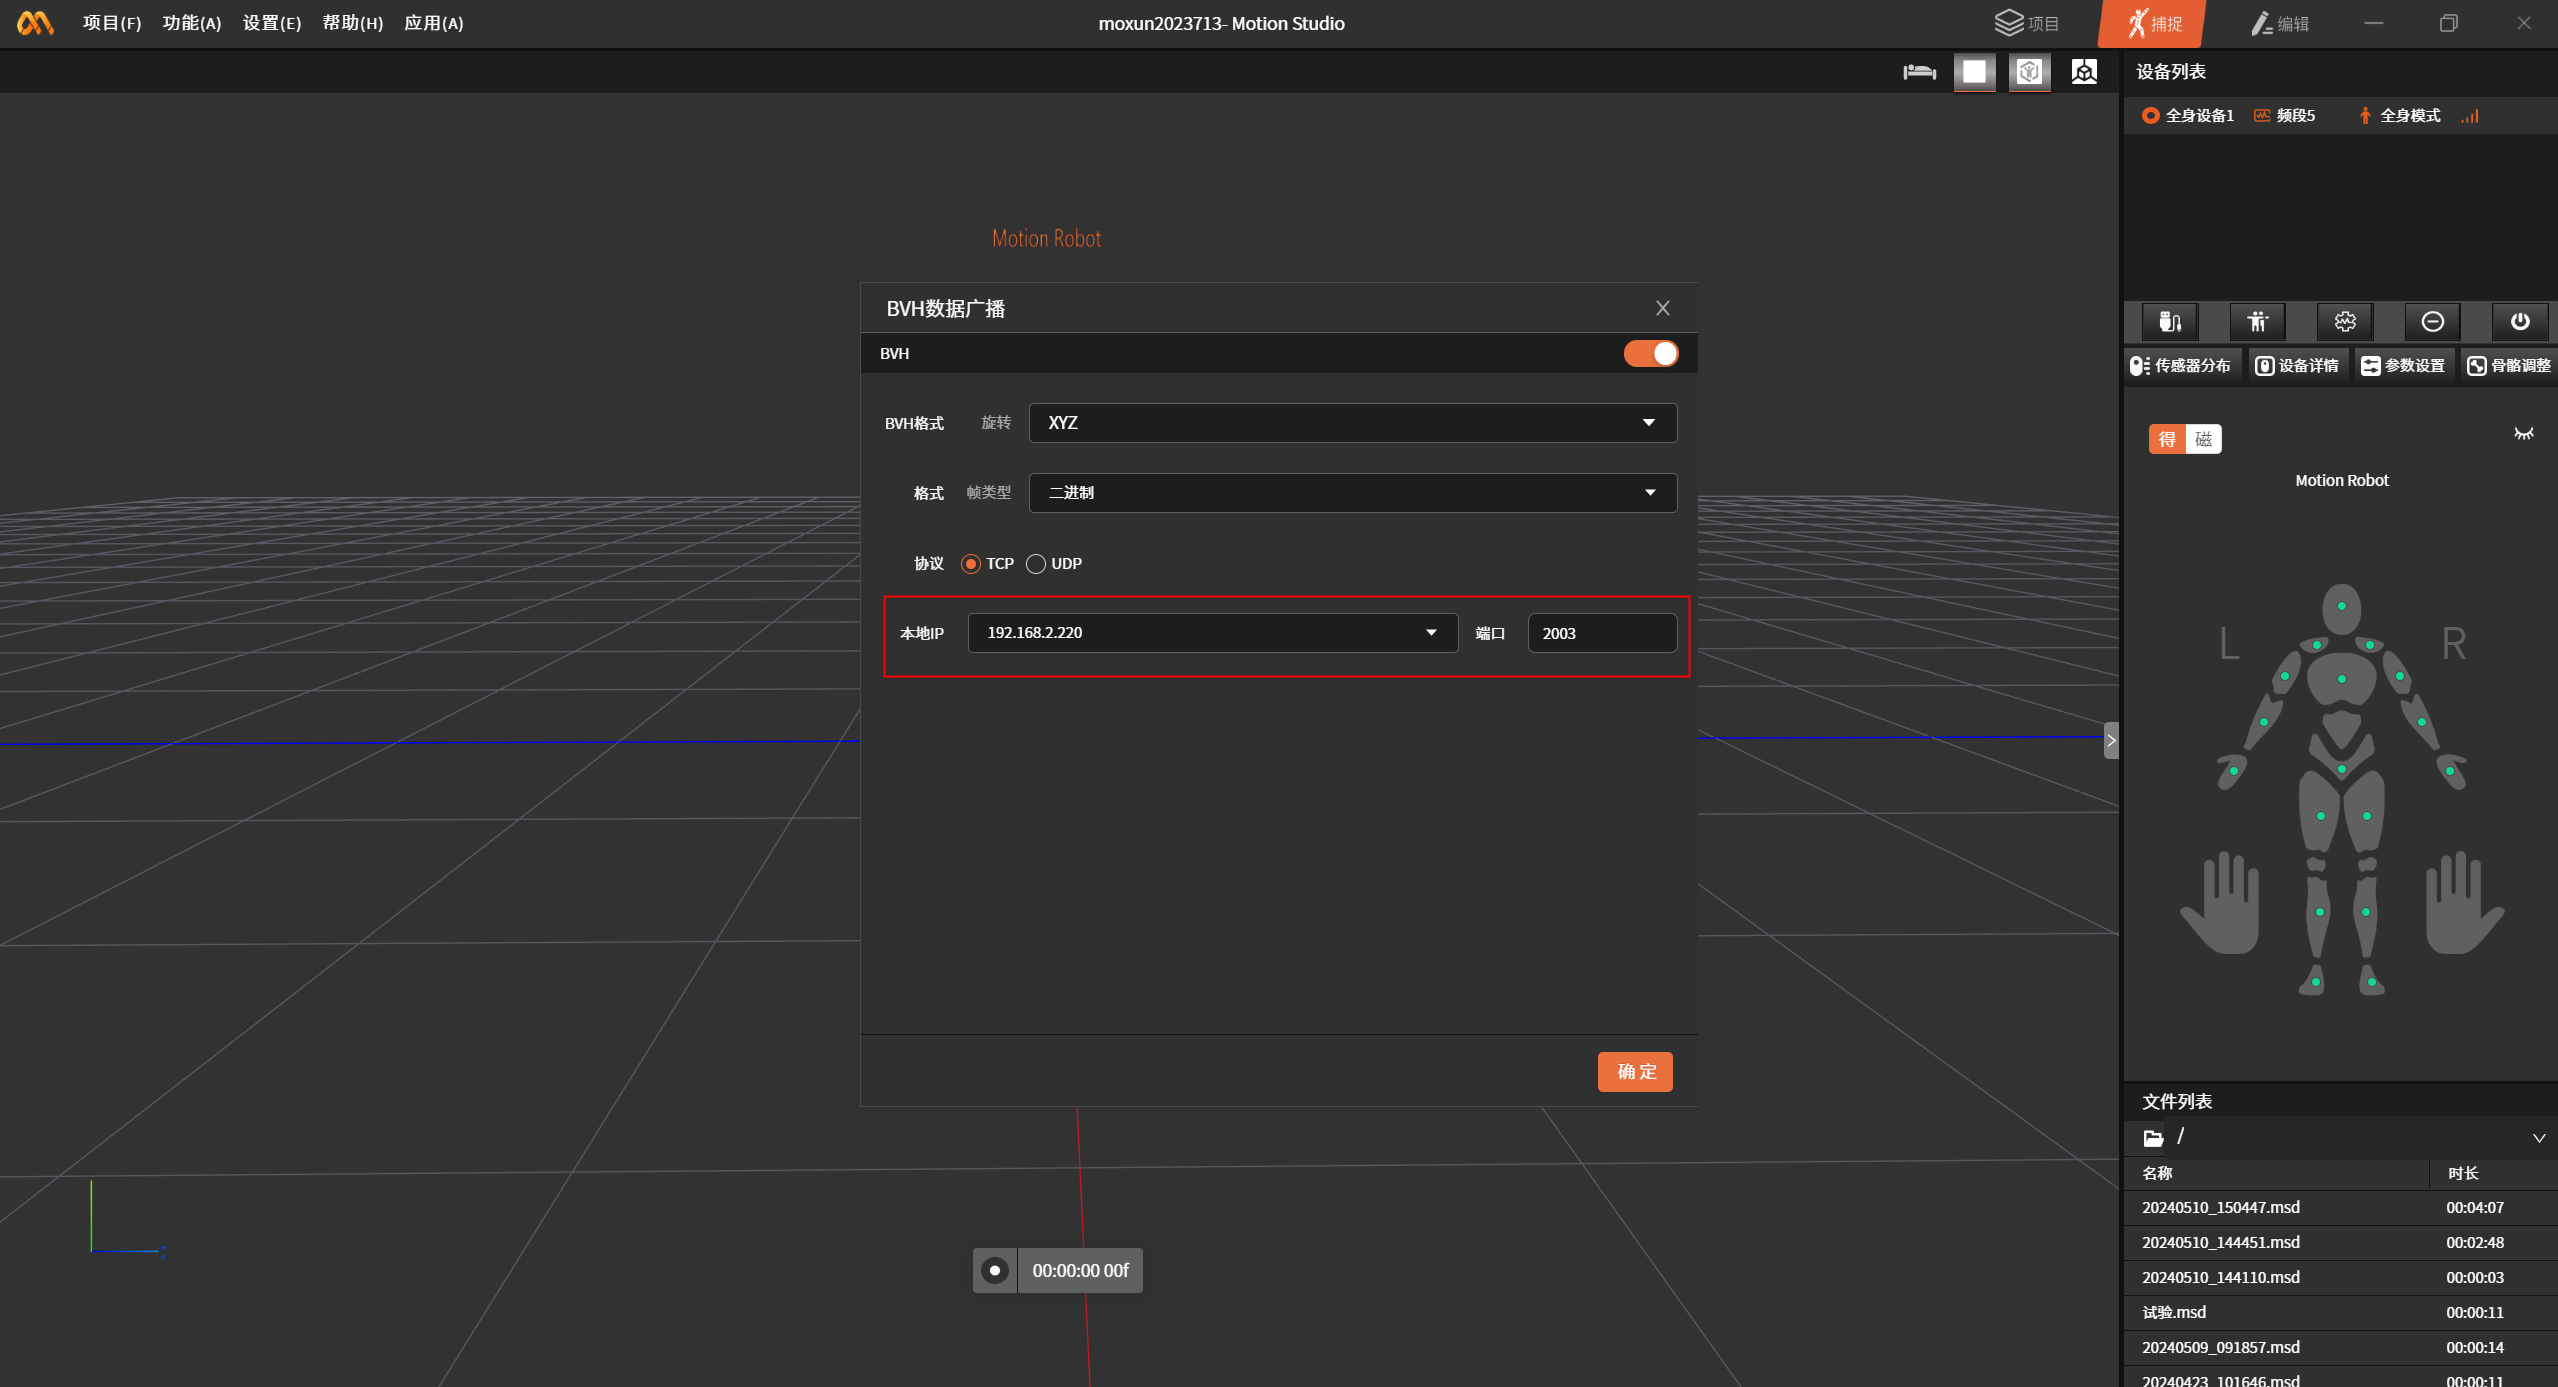Click the port 2003 input field
Image resolution: width=2558 pixels, height=1387 pixels.
(1602, 633)
